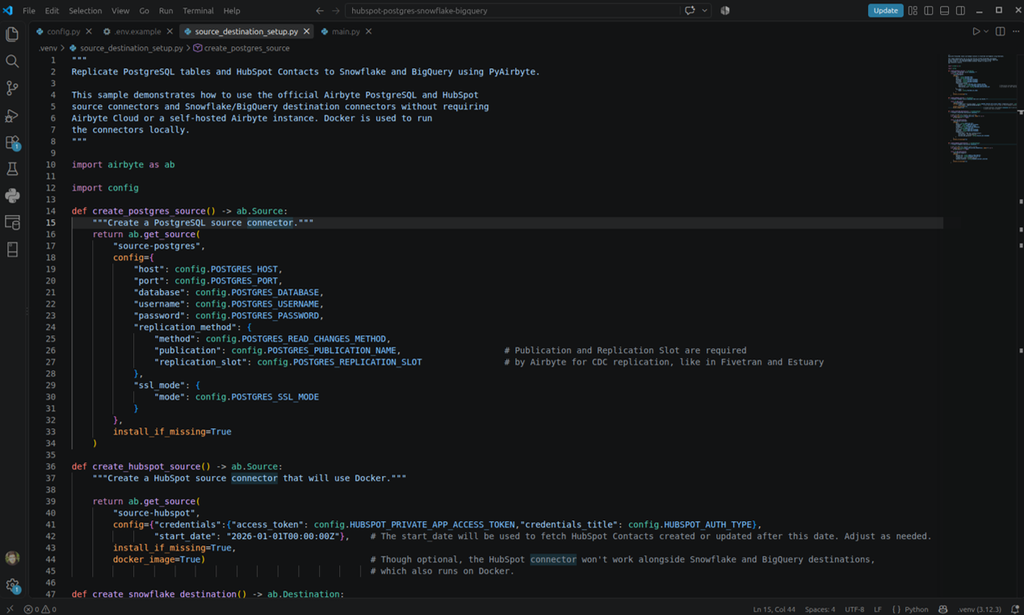Toggle the primary side bar visibility
Image resolution: width=1024 pixels, height=615 pixels.
click(928, 10)
